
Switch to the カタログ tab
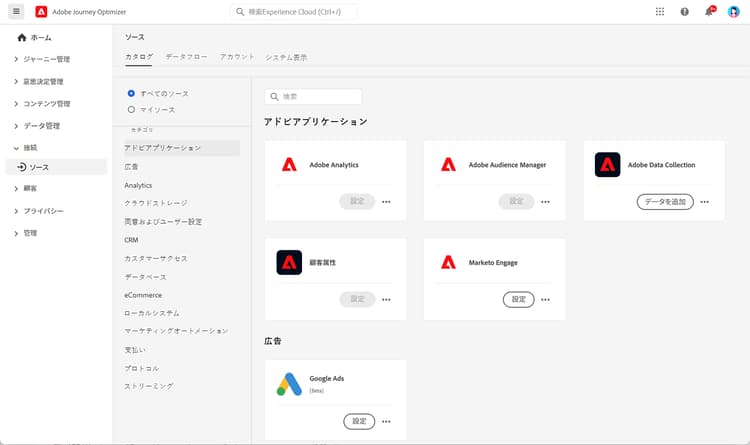(x=139, y=57)
